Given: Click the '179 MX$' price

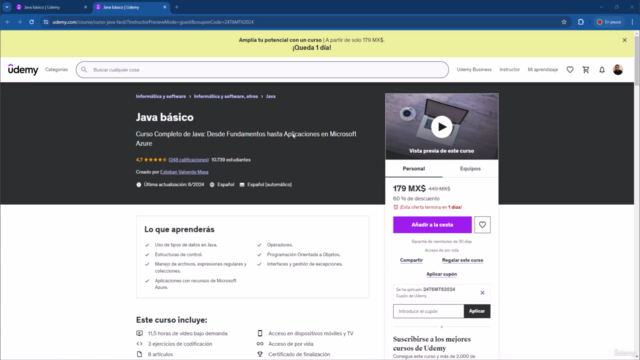Looking at the screenshot, I should pos(409,189).
